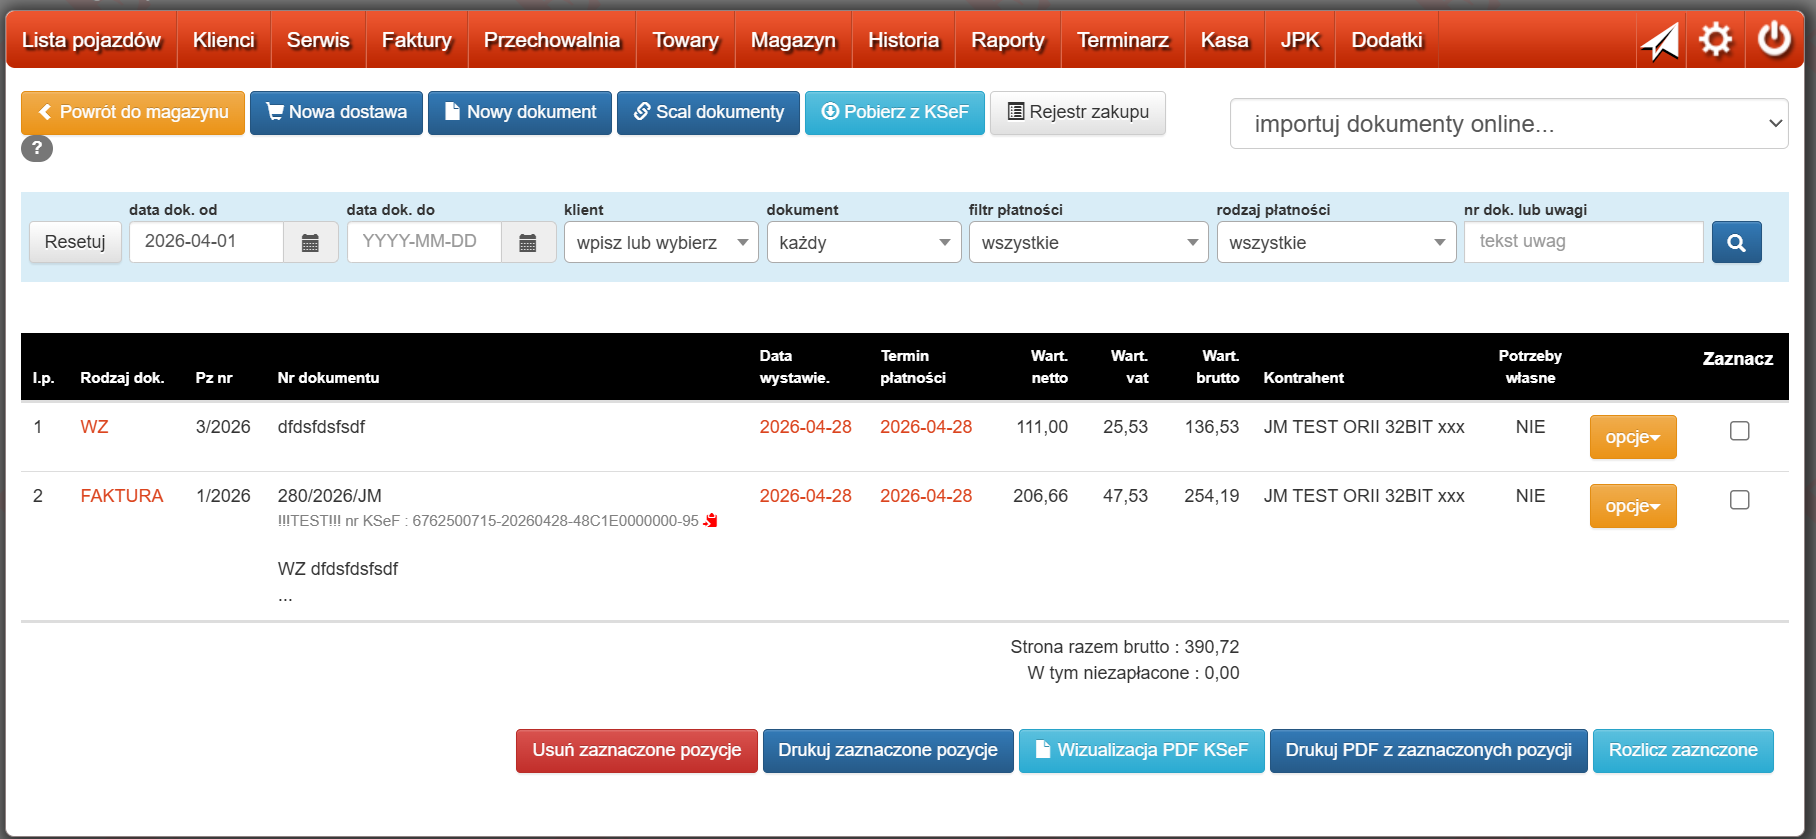Screen dimensions: 1816x839
Task: Click the paper plane icon in top bar
Action: (x=1660, y=41)
